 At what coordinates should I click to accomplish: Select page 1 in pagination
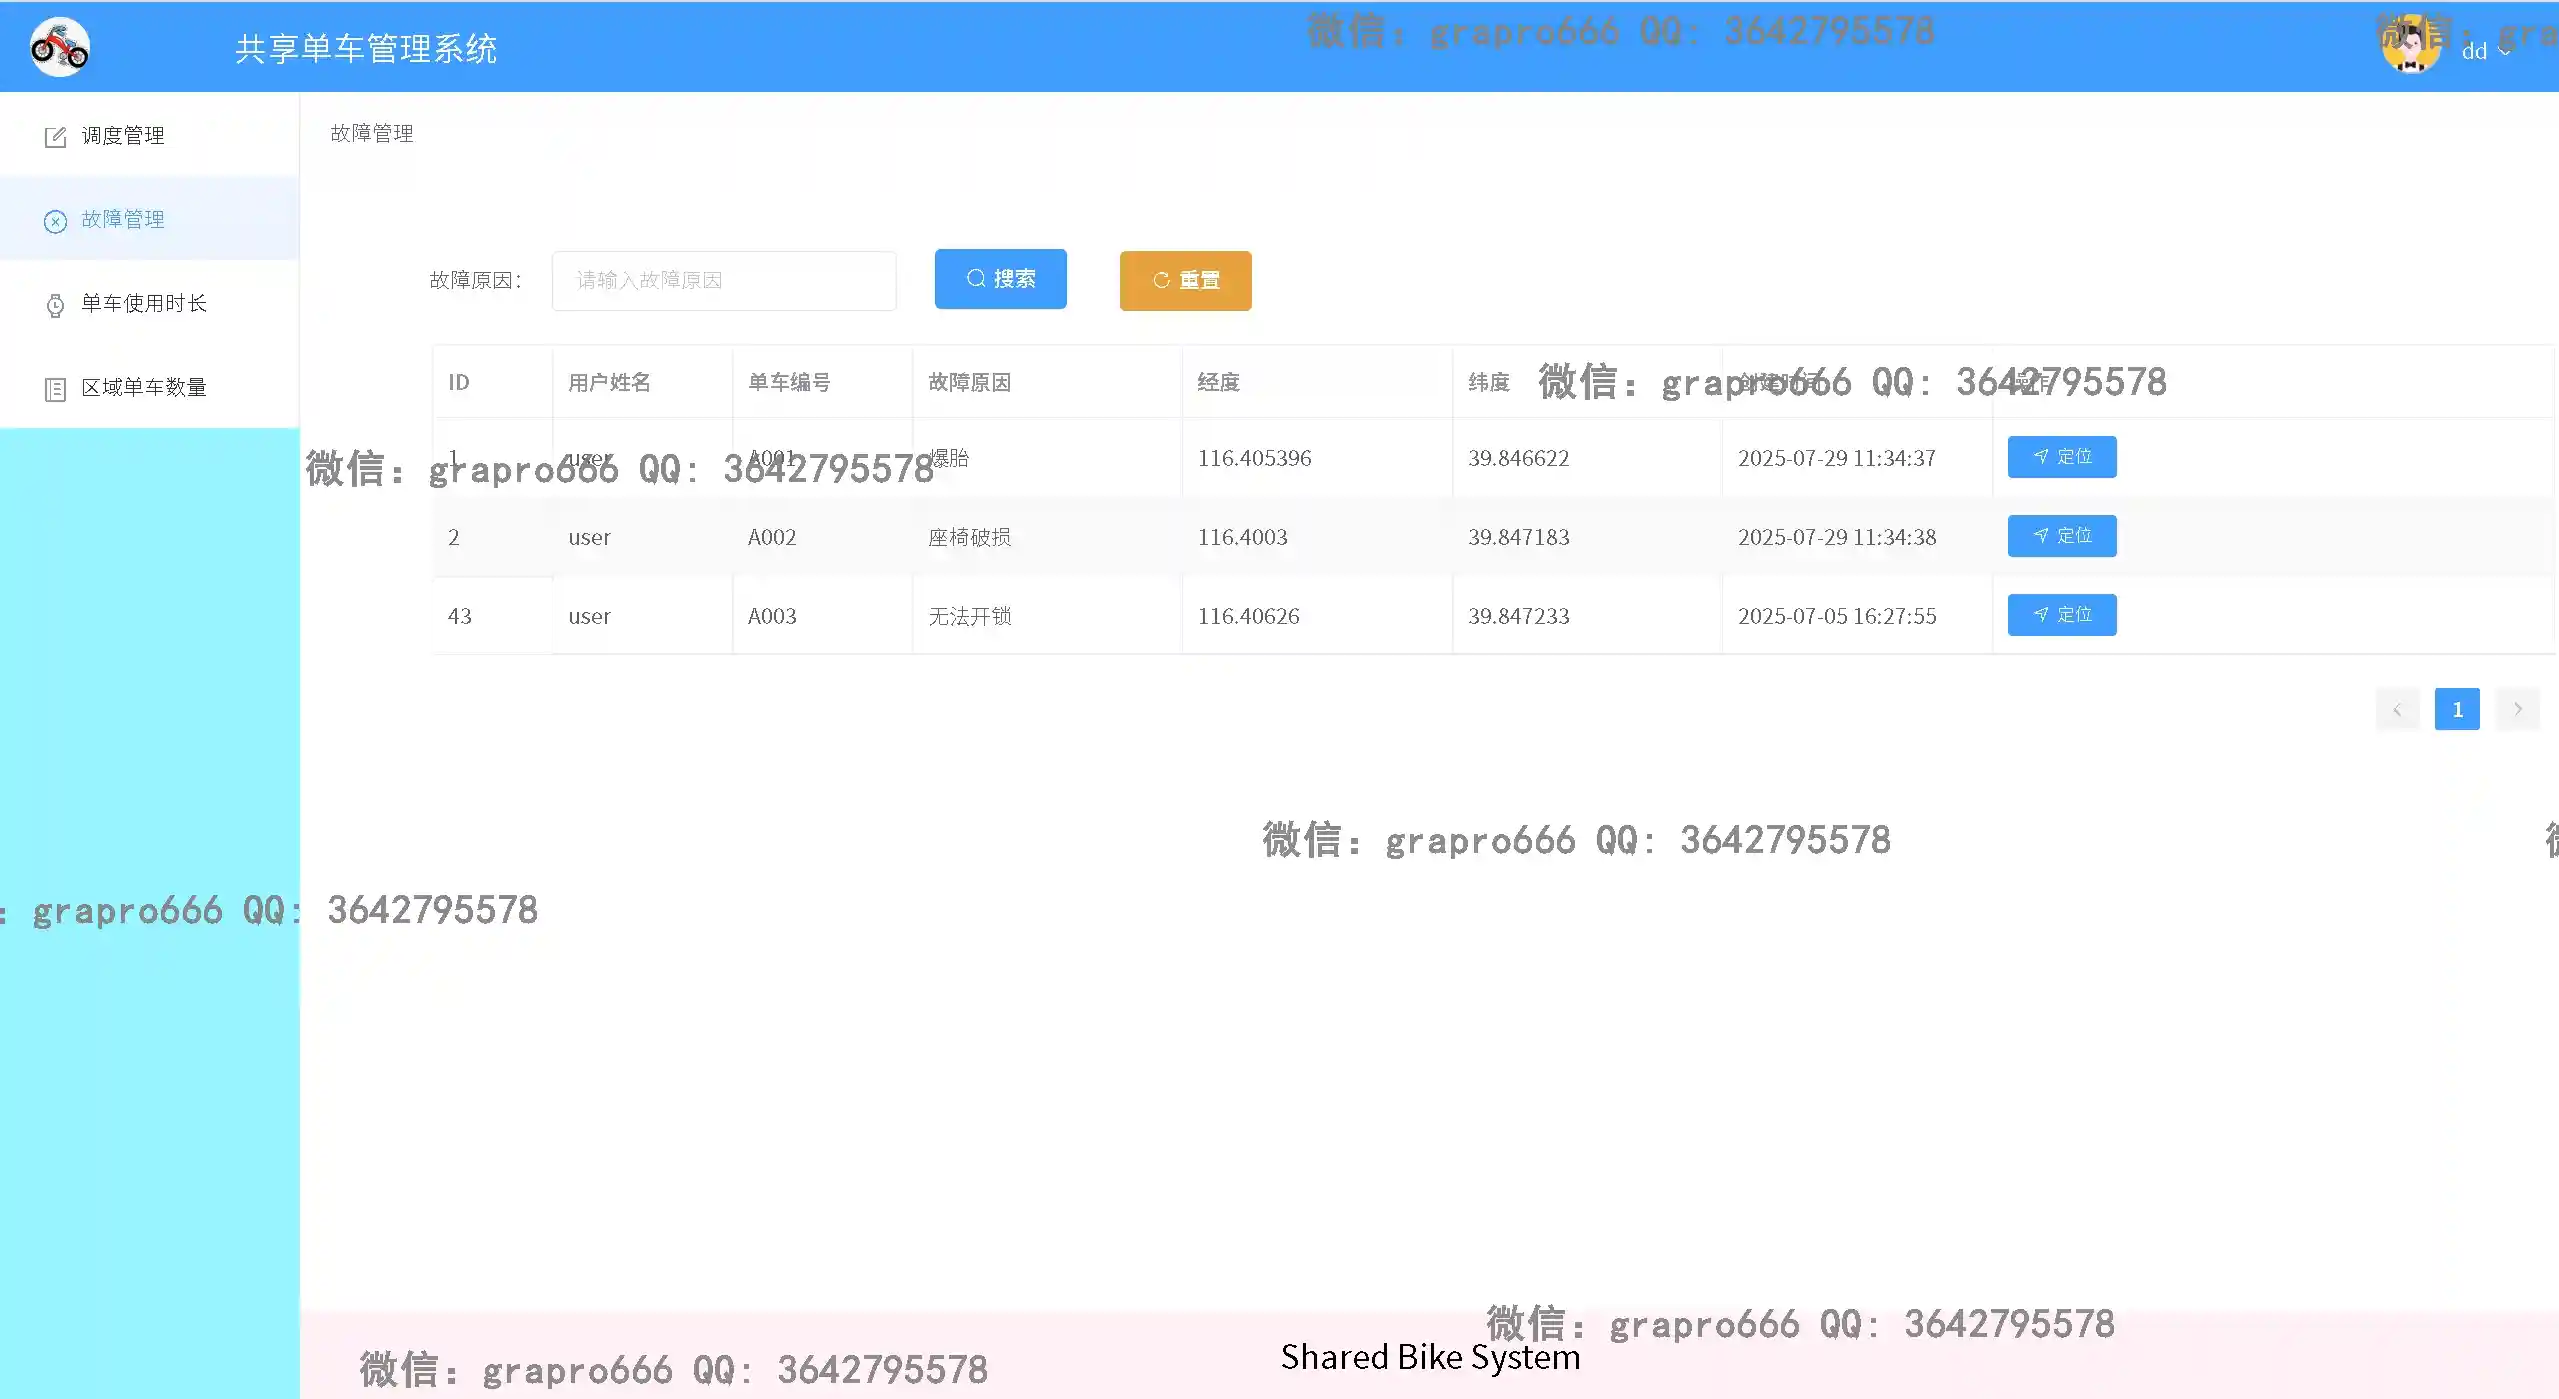[2456, 710]
